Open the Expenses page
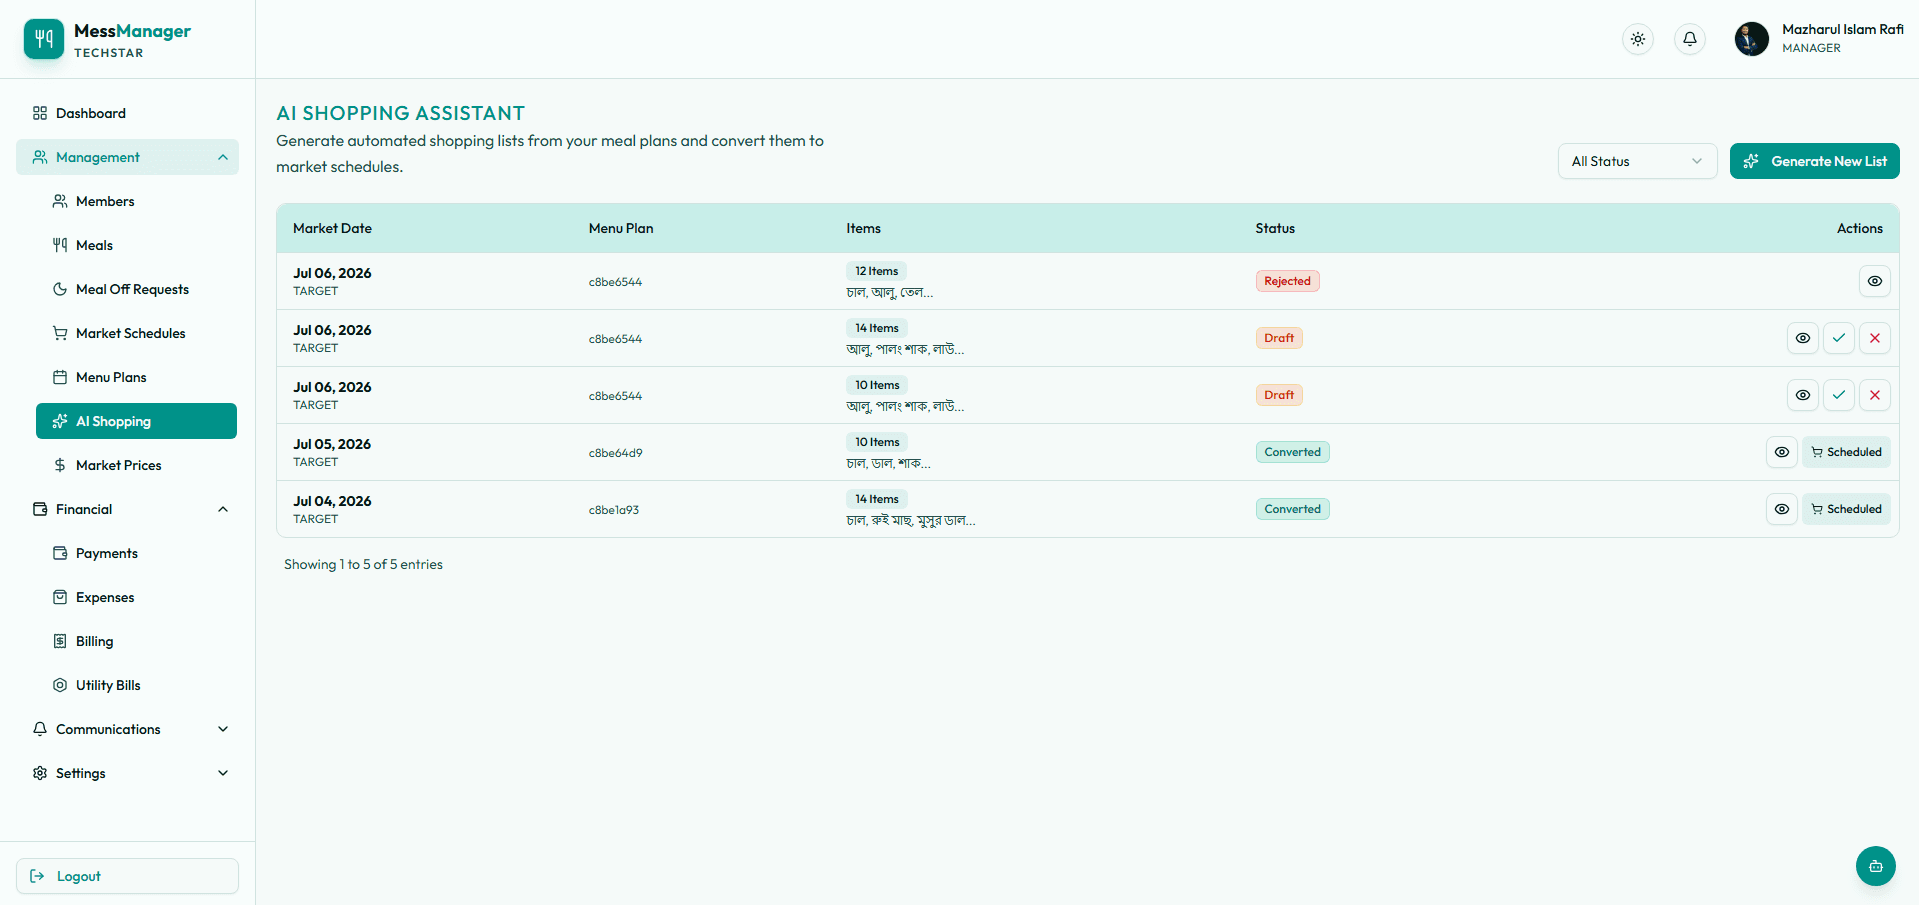 (x=136, y=597)
